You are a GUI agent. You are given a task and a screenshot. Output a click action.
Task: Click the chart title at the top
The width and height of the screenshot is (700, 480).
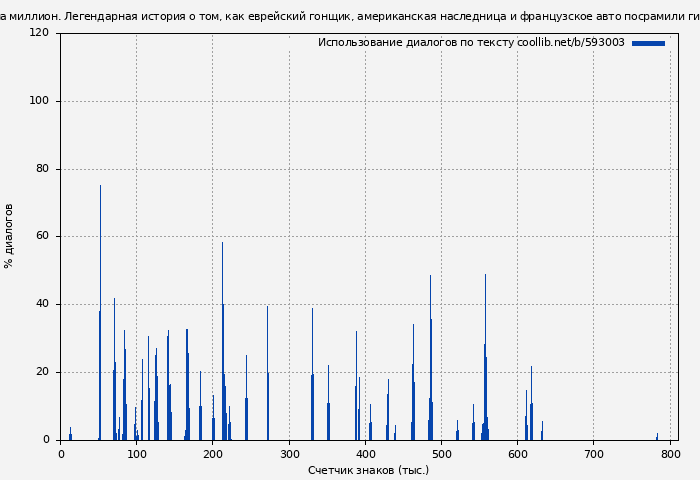tap(350, 16)
